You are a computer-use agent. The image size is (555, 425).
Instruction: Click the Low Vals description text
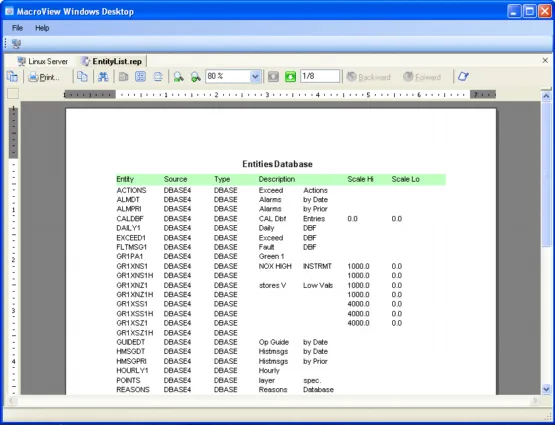click(x=318, y=285)
